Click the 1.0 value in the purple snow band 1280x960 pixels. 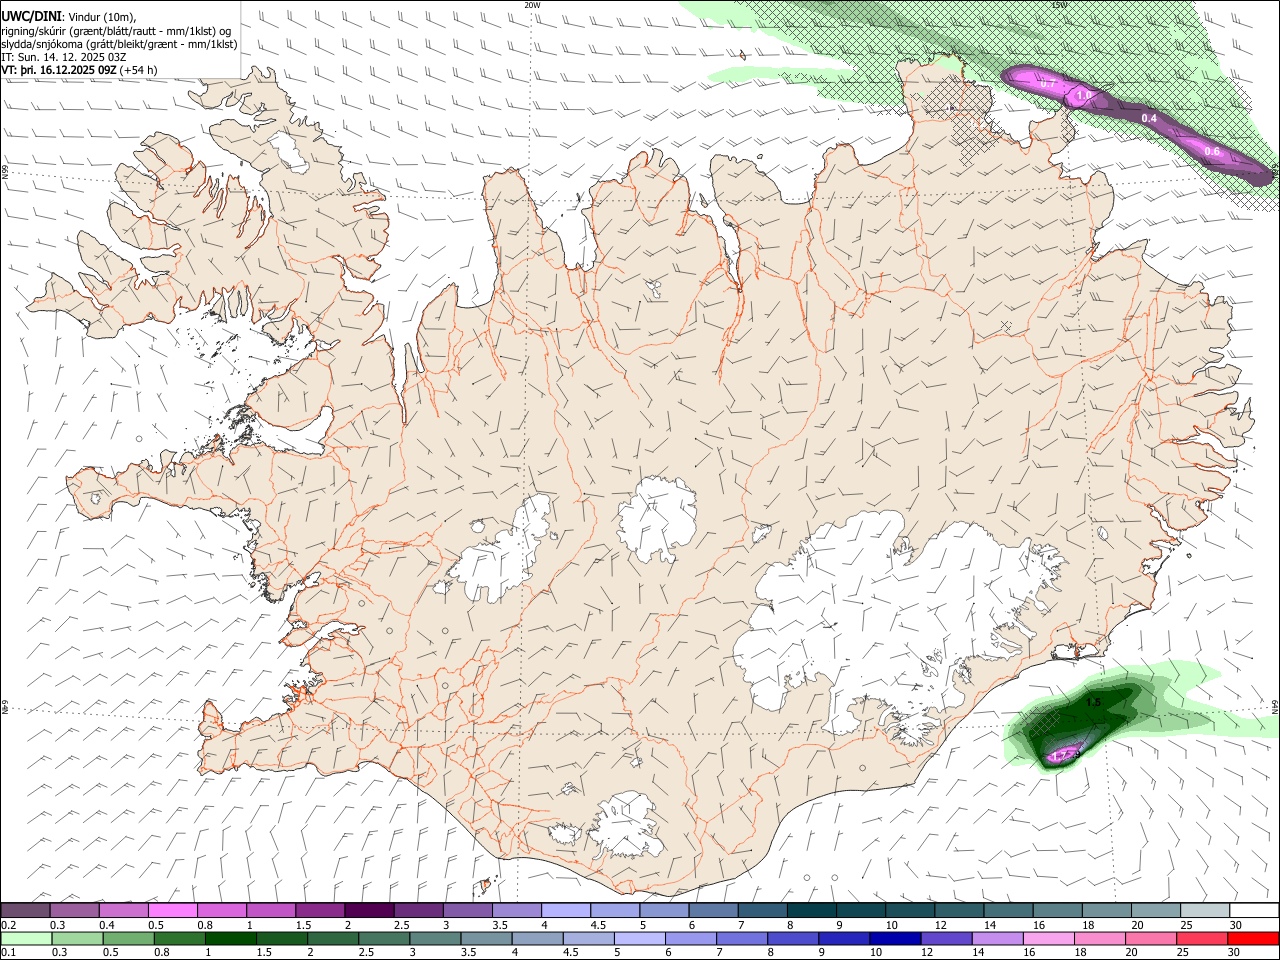point(1084,95)
